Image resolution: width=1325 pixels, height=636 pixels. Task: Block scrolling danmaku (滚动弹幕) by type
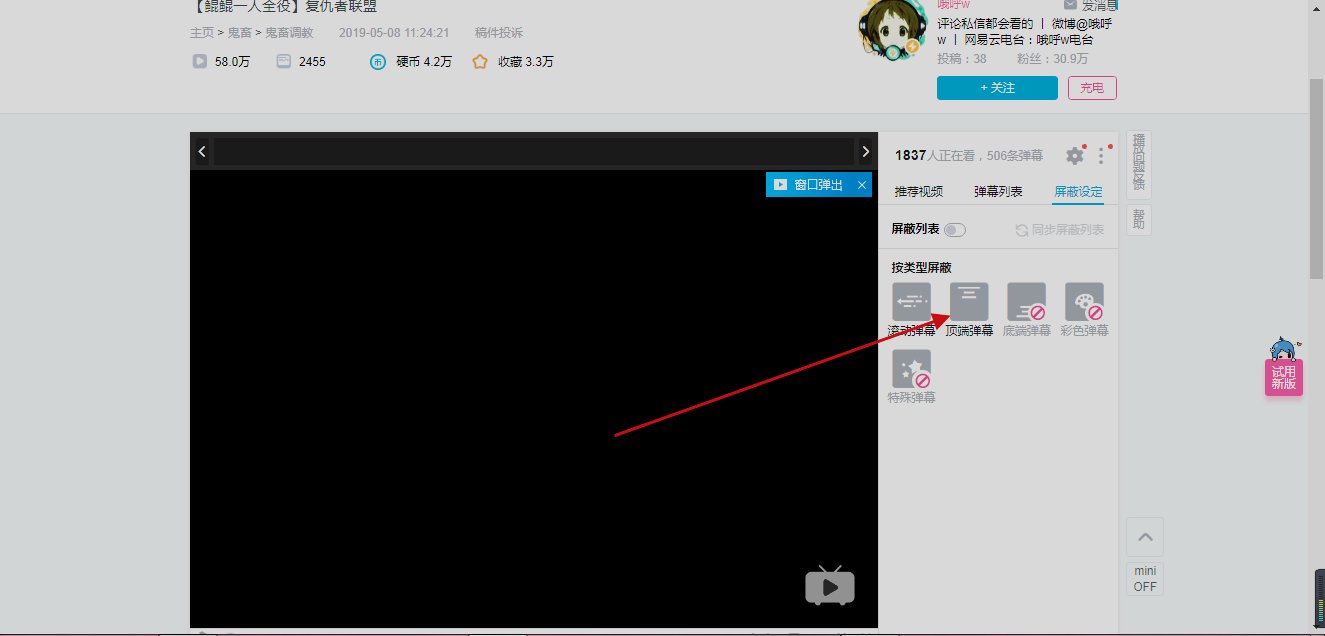pyautogui.click(x=910, y=300)
